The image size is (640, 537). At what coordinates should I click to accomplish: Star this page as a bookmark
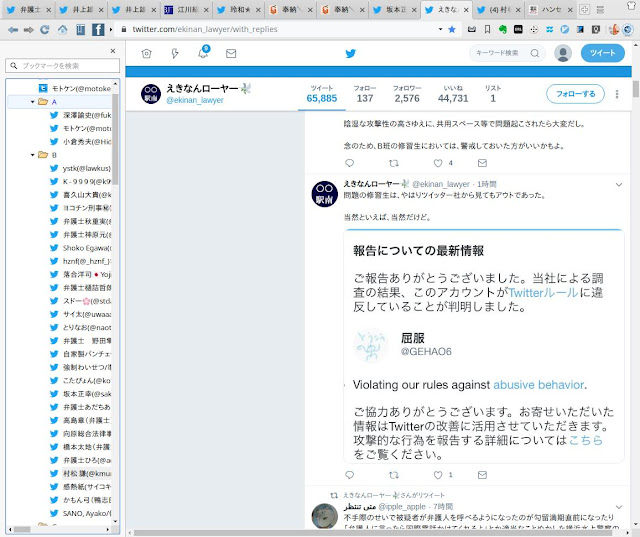click(x=452, y=29)
